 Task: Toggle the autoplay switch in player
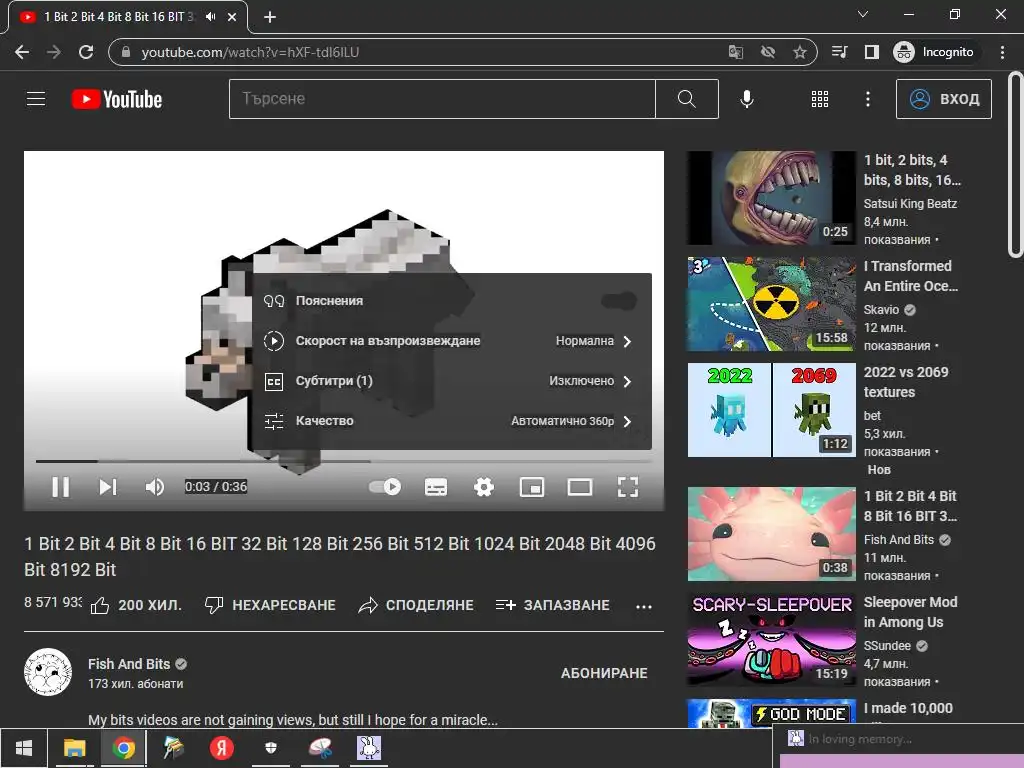tap(385, 487)
